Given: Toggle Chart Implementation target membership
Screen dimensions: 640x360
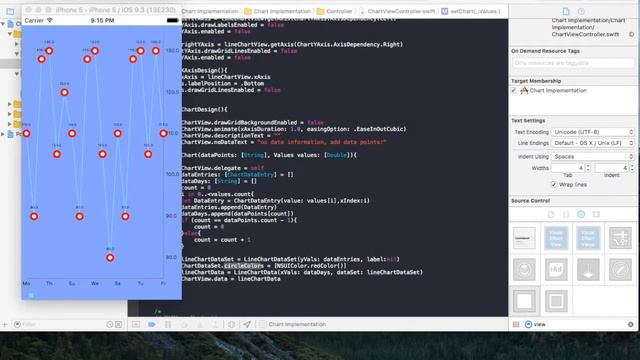Looking at the screenshot, I should pyautogui.click(x=513, y=91).
